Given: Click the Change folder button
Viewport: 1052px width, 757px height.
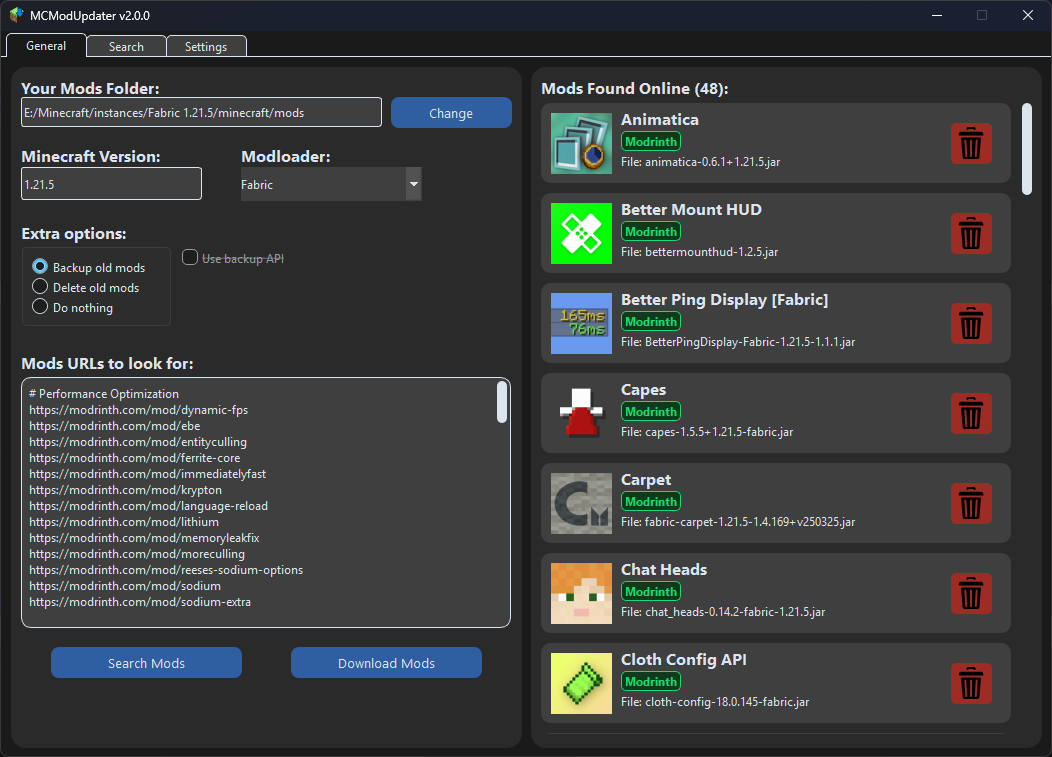Looking at the screenshot, I should (x=451, y=112).
